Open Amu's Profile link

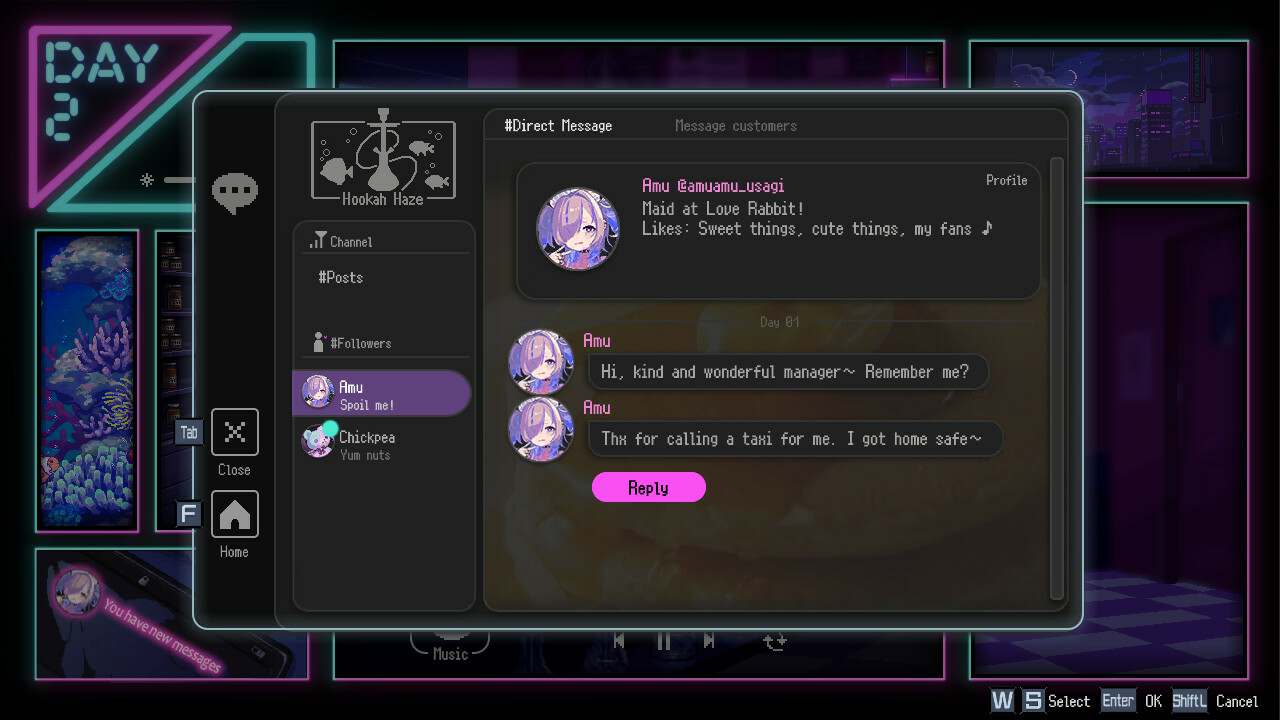pos(1007,180)
